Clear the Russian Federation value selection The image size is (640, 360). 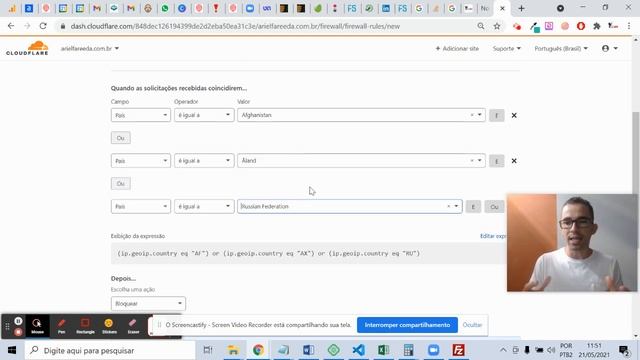point(449,207)
